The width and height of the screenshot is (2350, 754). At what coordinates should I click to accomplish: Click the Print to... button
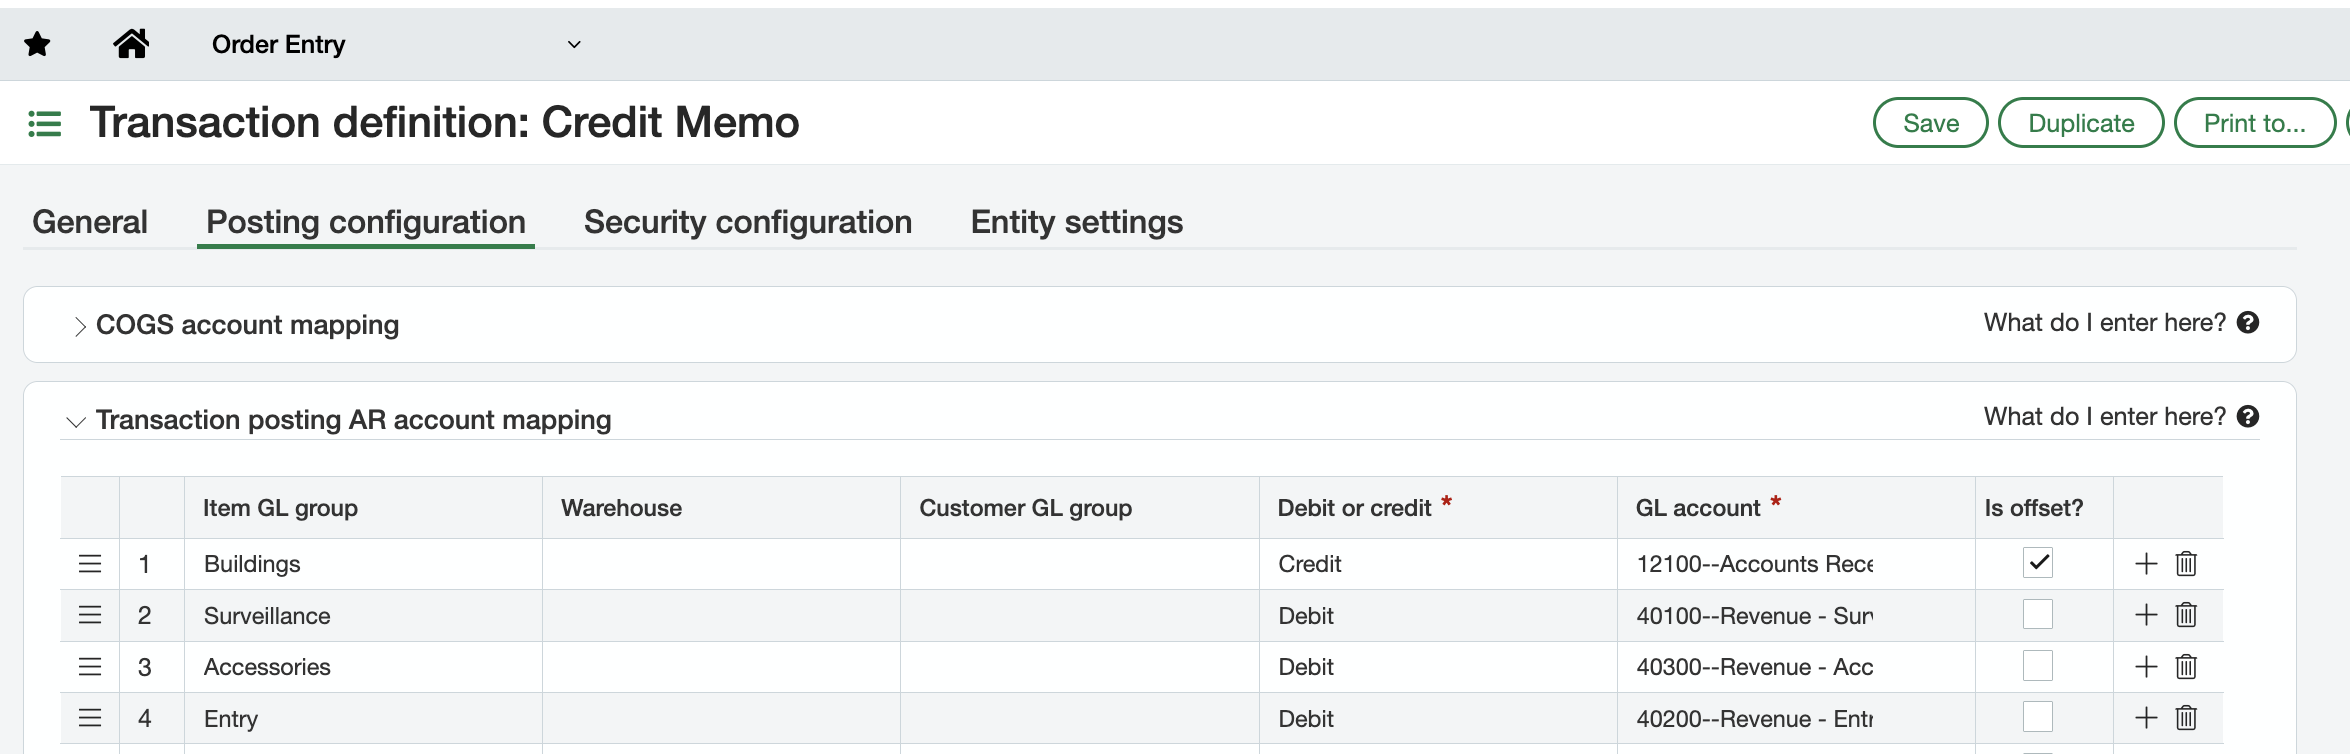coord(2254,123)
